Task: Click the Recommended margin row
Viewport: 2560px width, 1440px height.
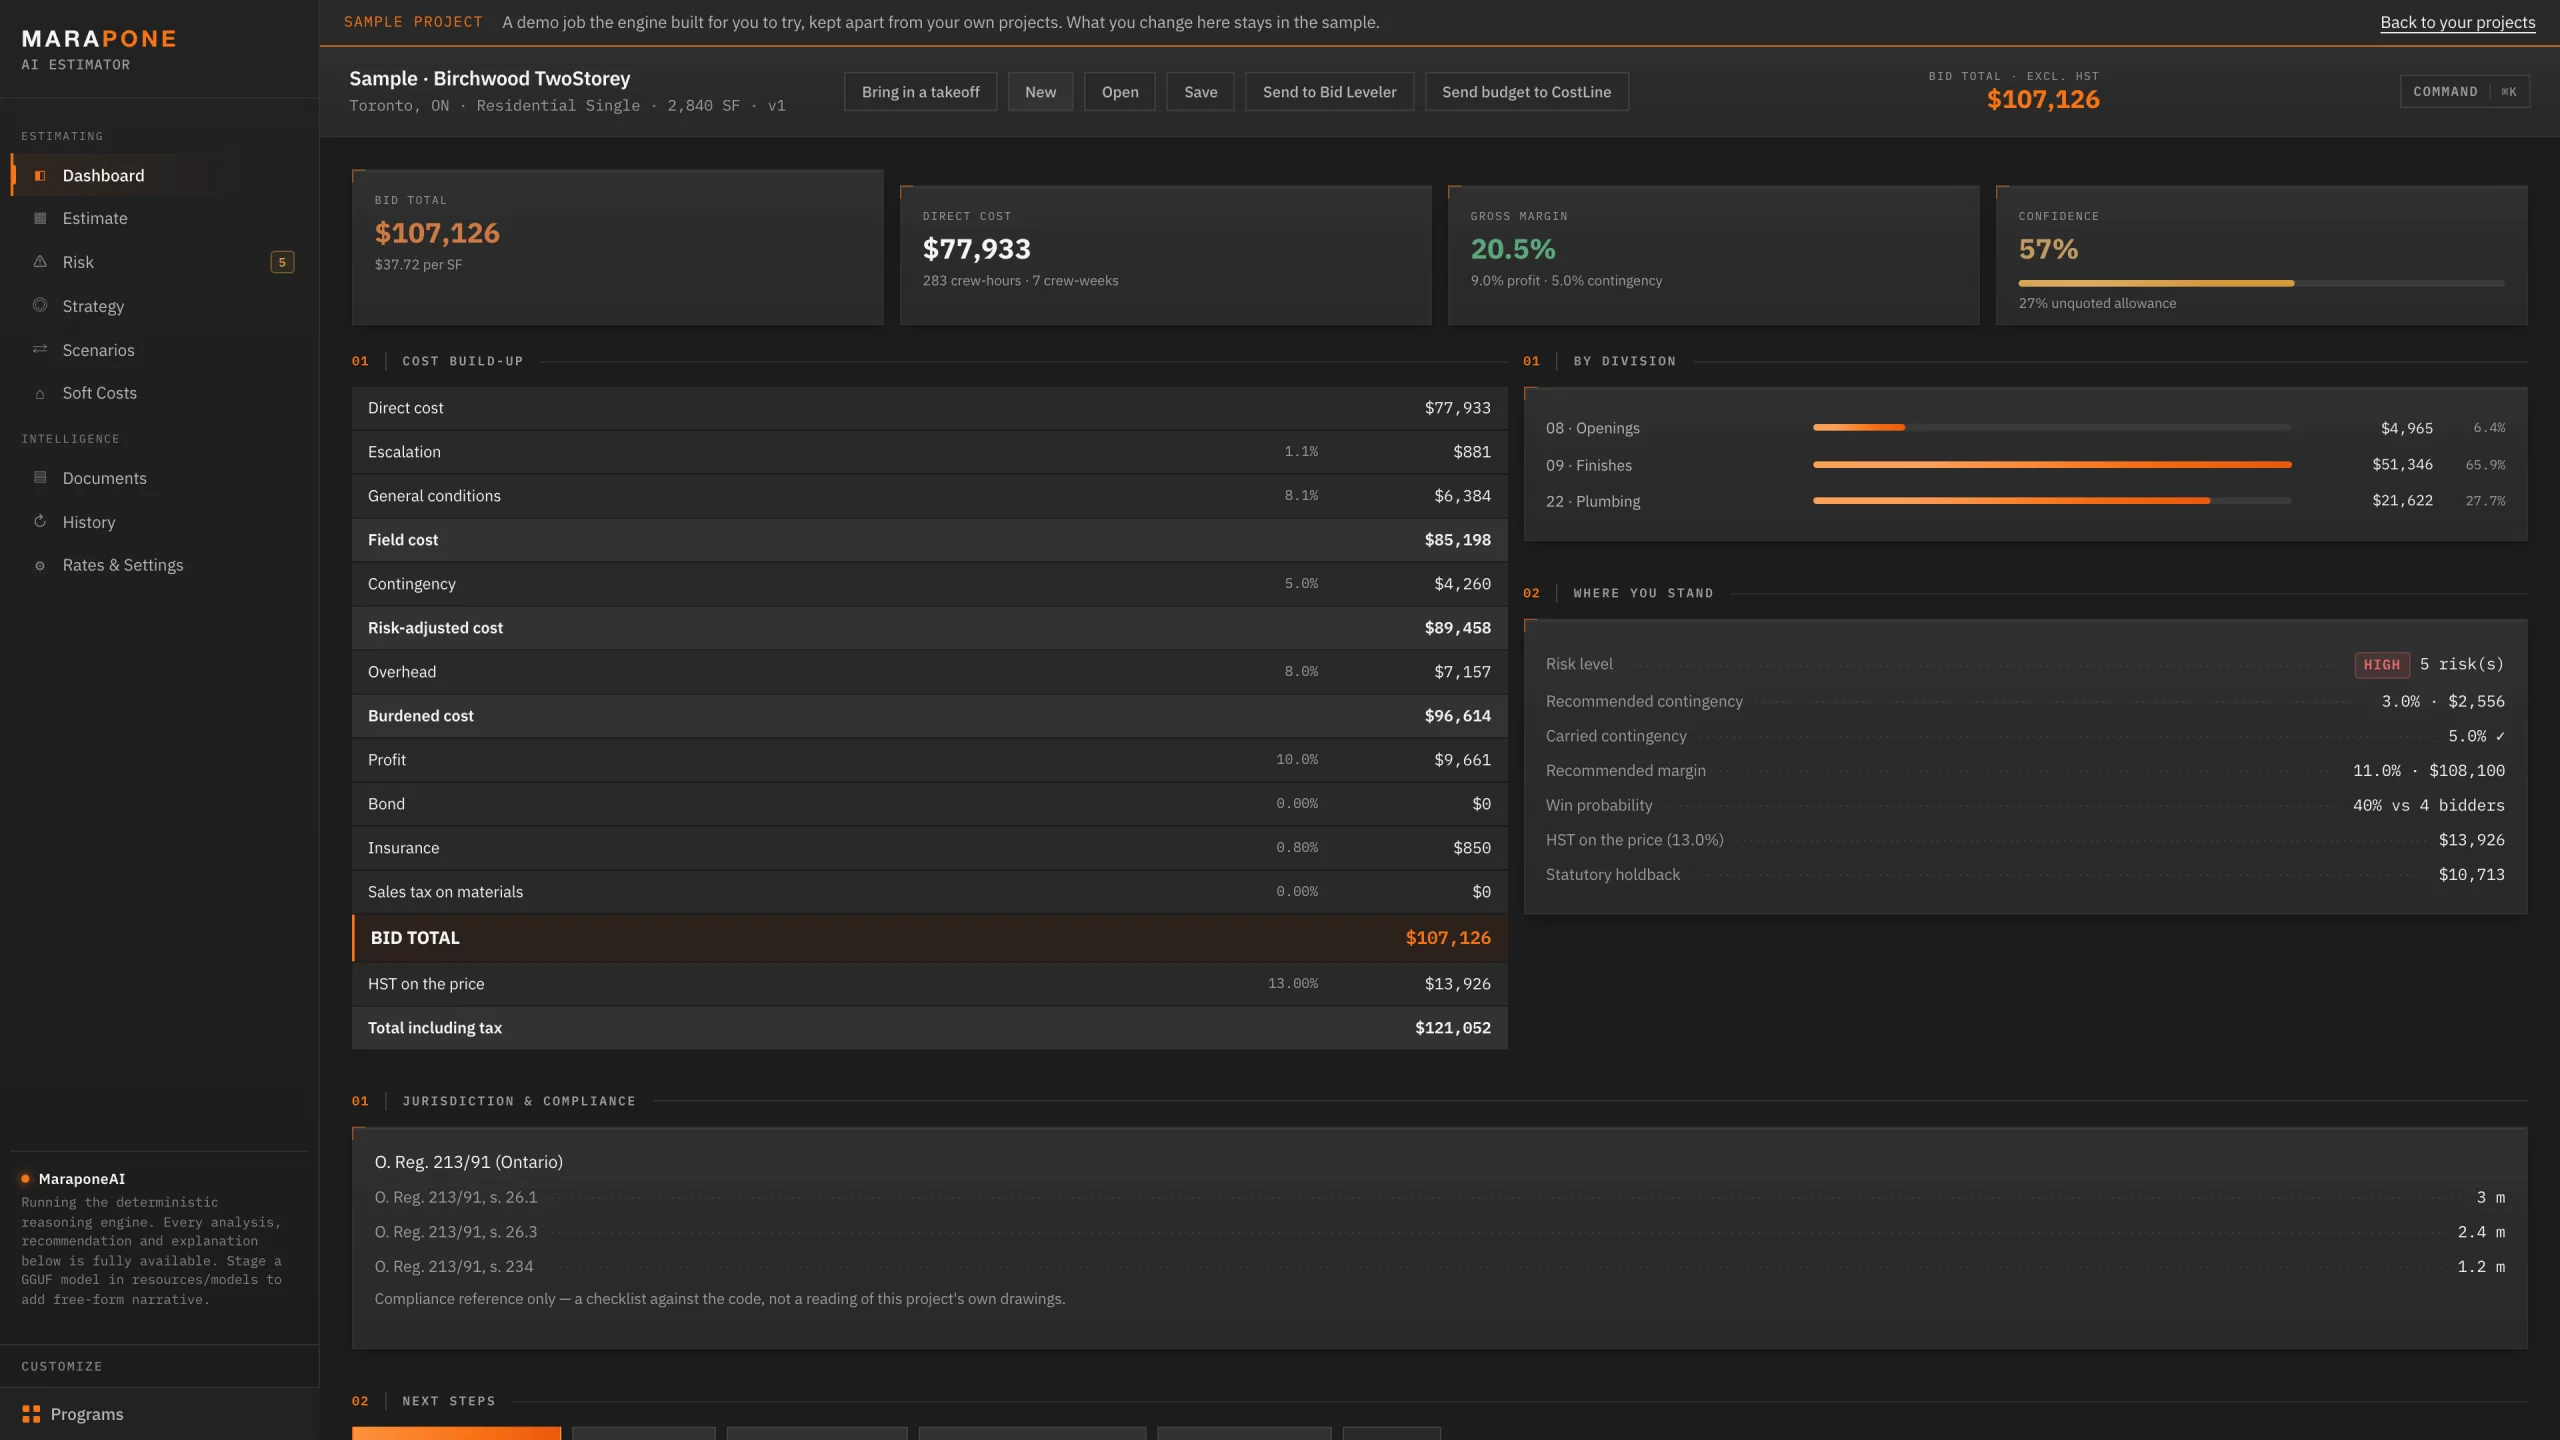Action: pyautogui.click(x=2025, y=771)
